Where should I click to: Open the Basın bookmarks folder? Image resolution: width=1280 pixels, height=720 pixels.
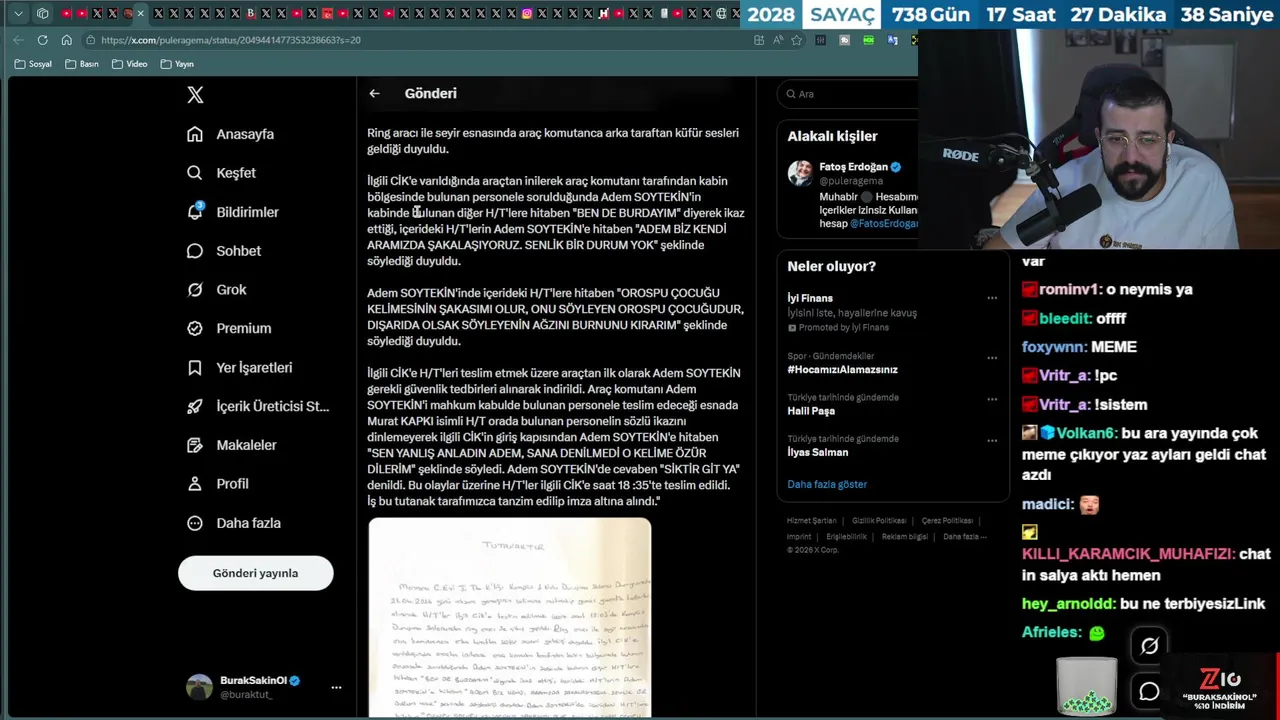(82, 64)
